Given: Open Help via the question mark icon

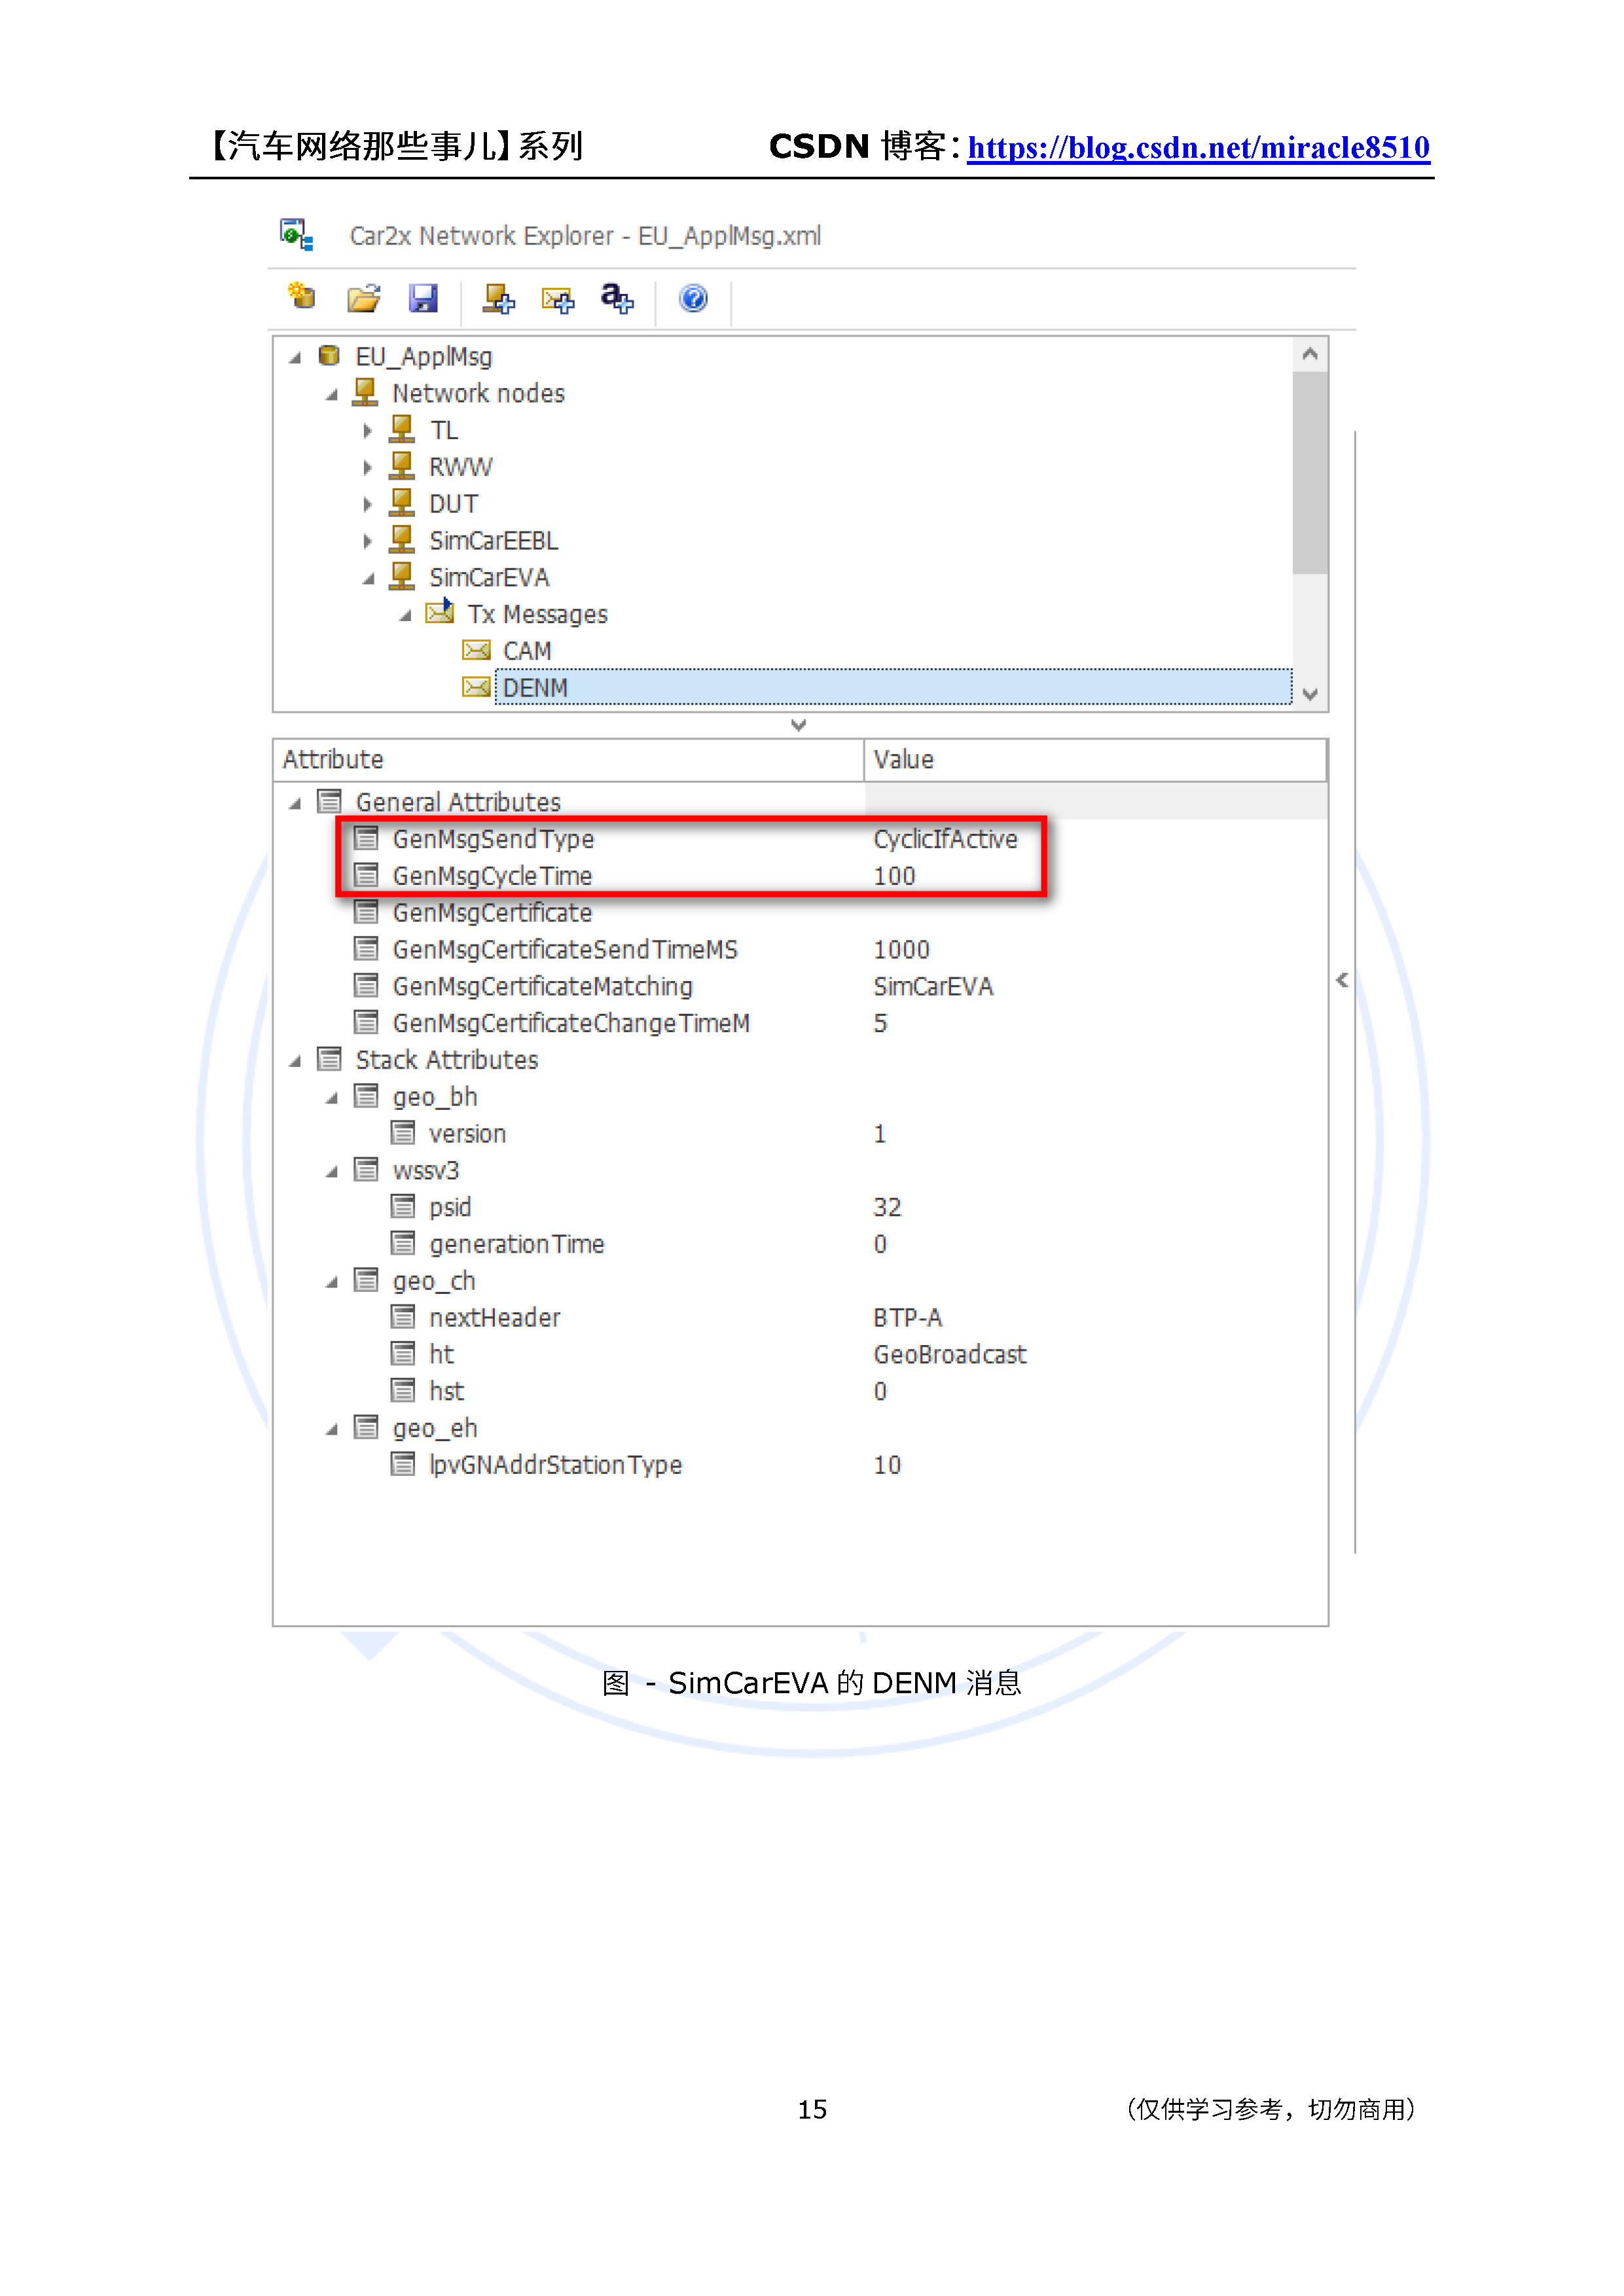Looking at the screenshot, I should pos(693,298).
